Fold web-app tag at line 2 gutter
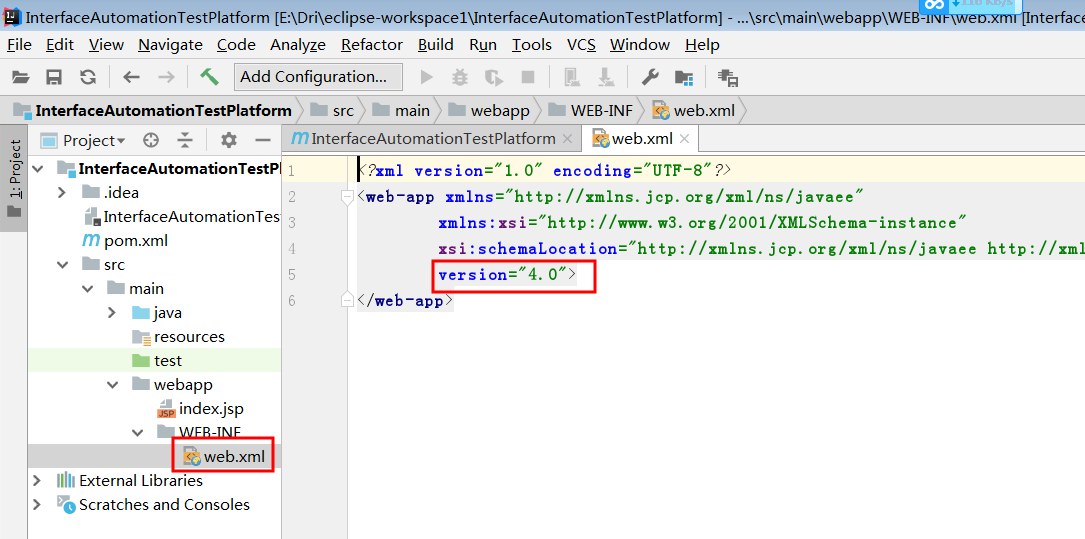 coord(347,197)
